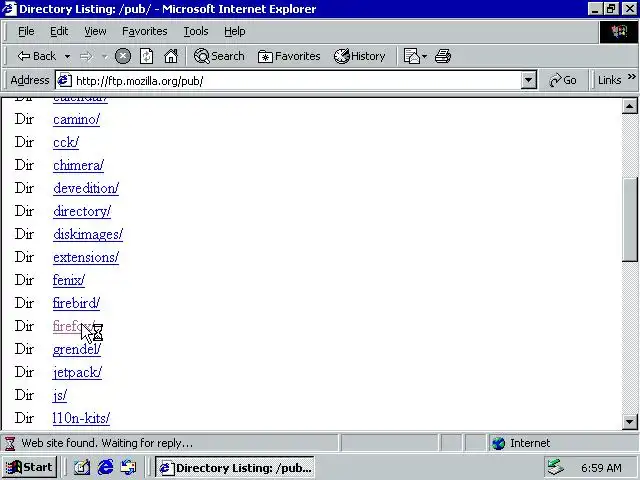
Task: Open the File menu
Action: tap(26, 31)
